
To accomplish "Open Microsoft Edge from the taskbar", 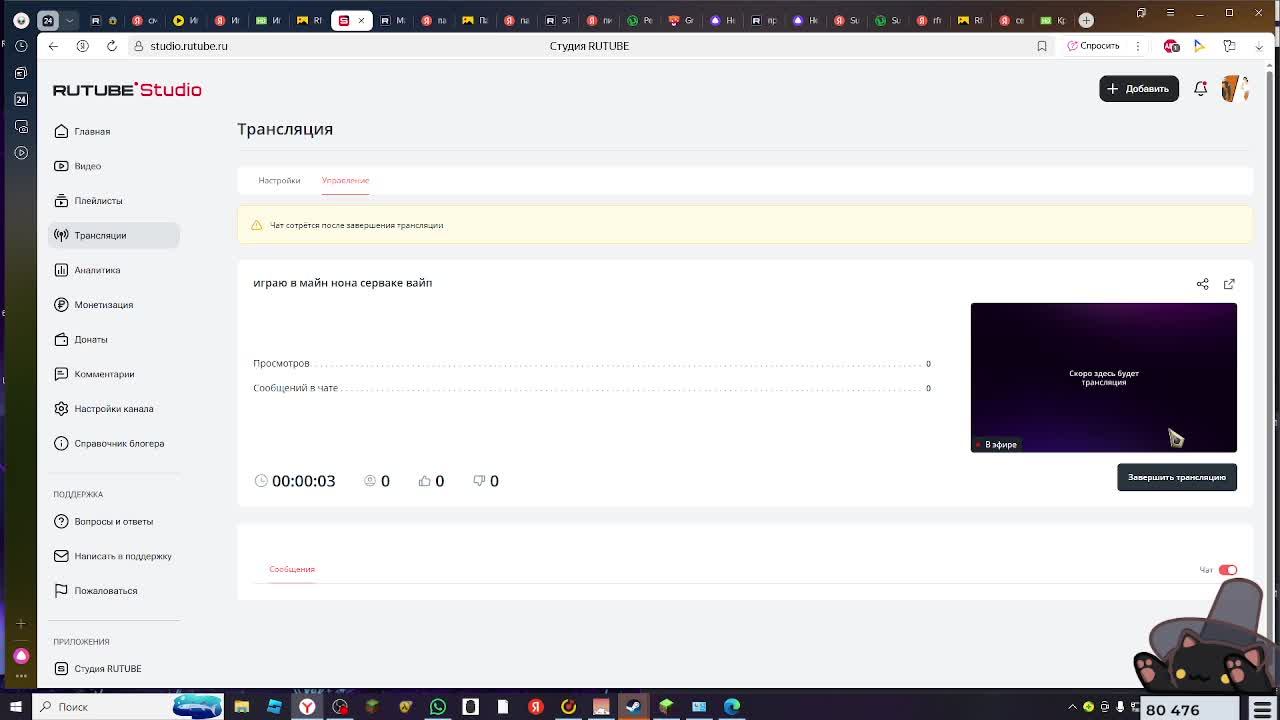I will (732, 707).
